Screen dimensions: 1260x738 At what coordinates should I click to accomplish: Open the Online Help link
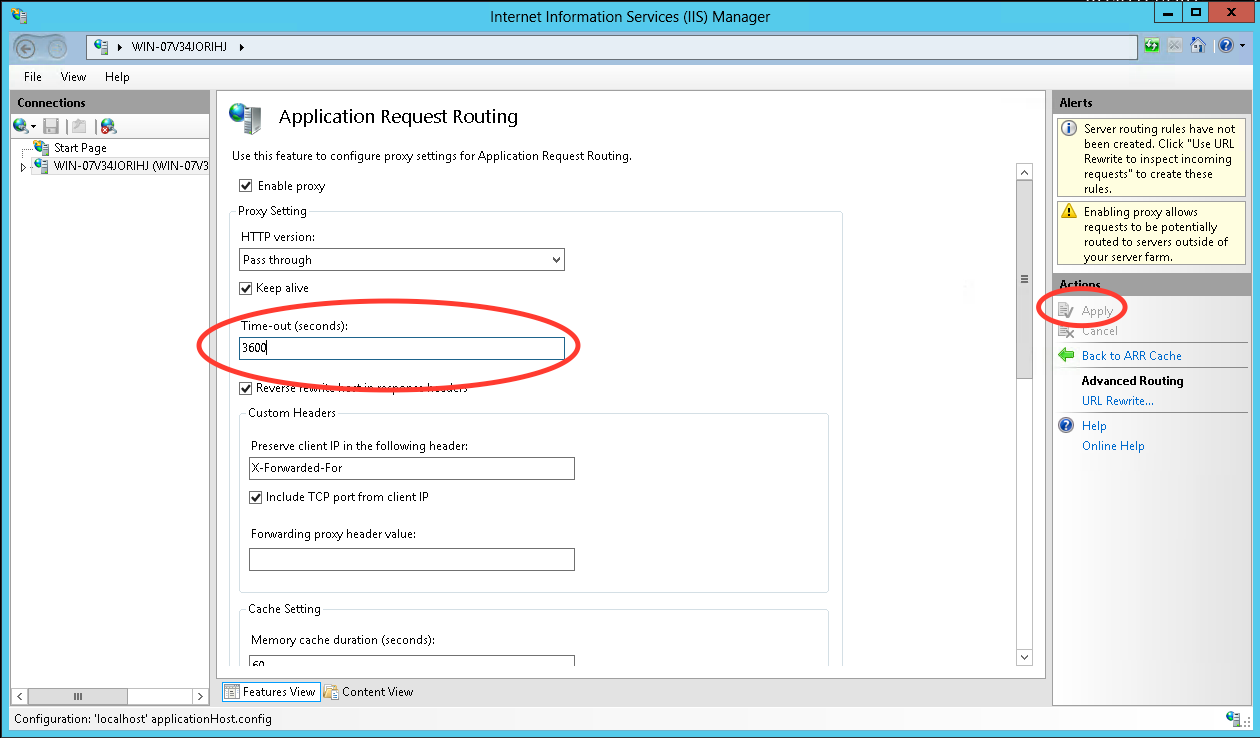pyautogui.click(x=1113, y=446)
